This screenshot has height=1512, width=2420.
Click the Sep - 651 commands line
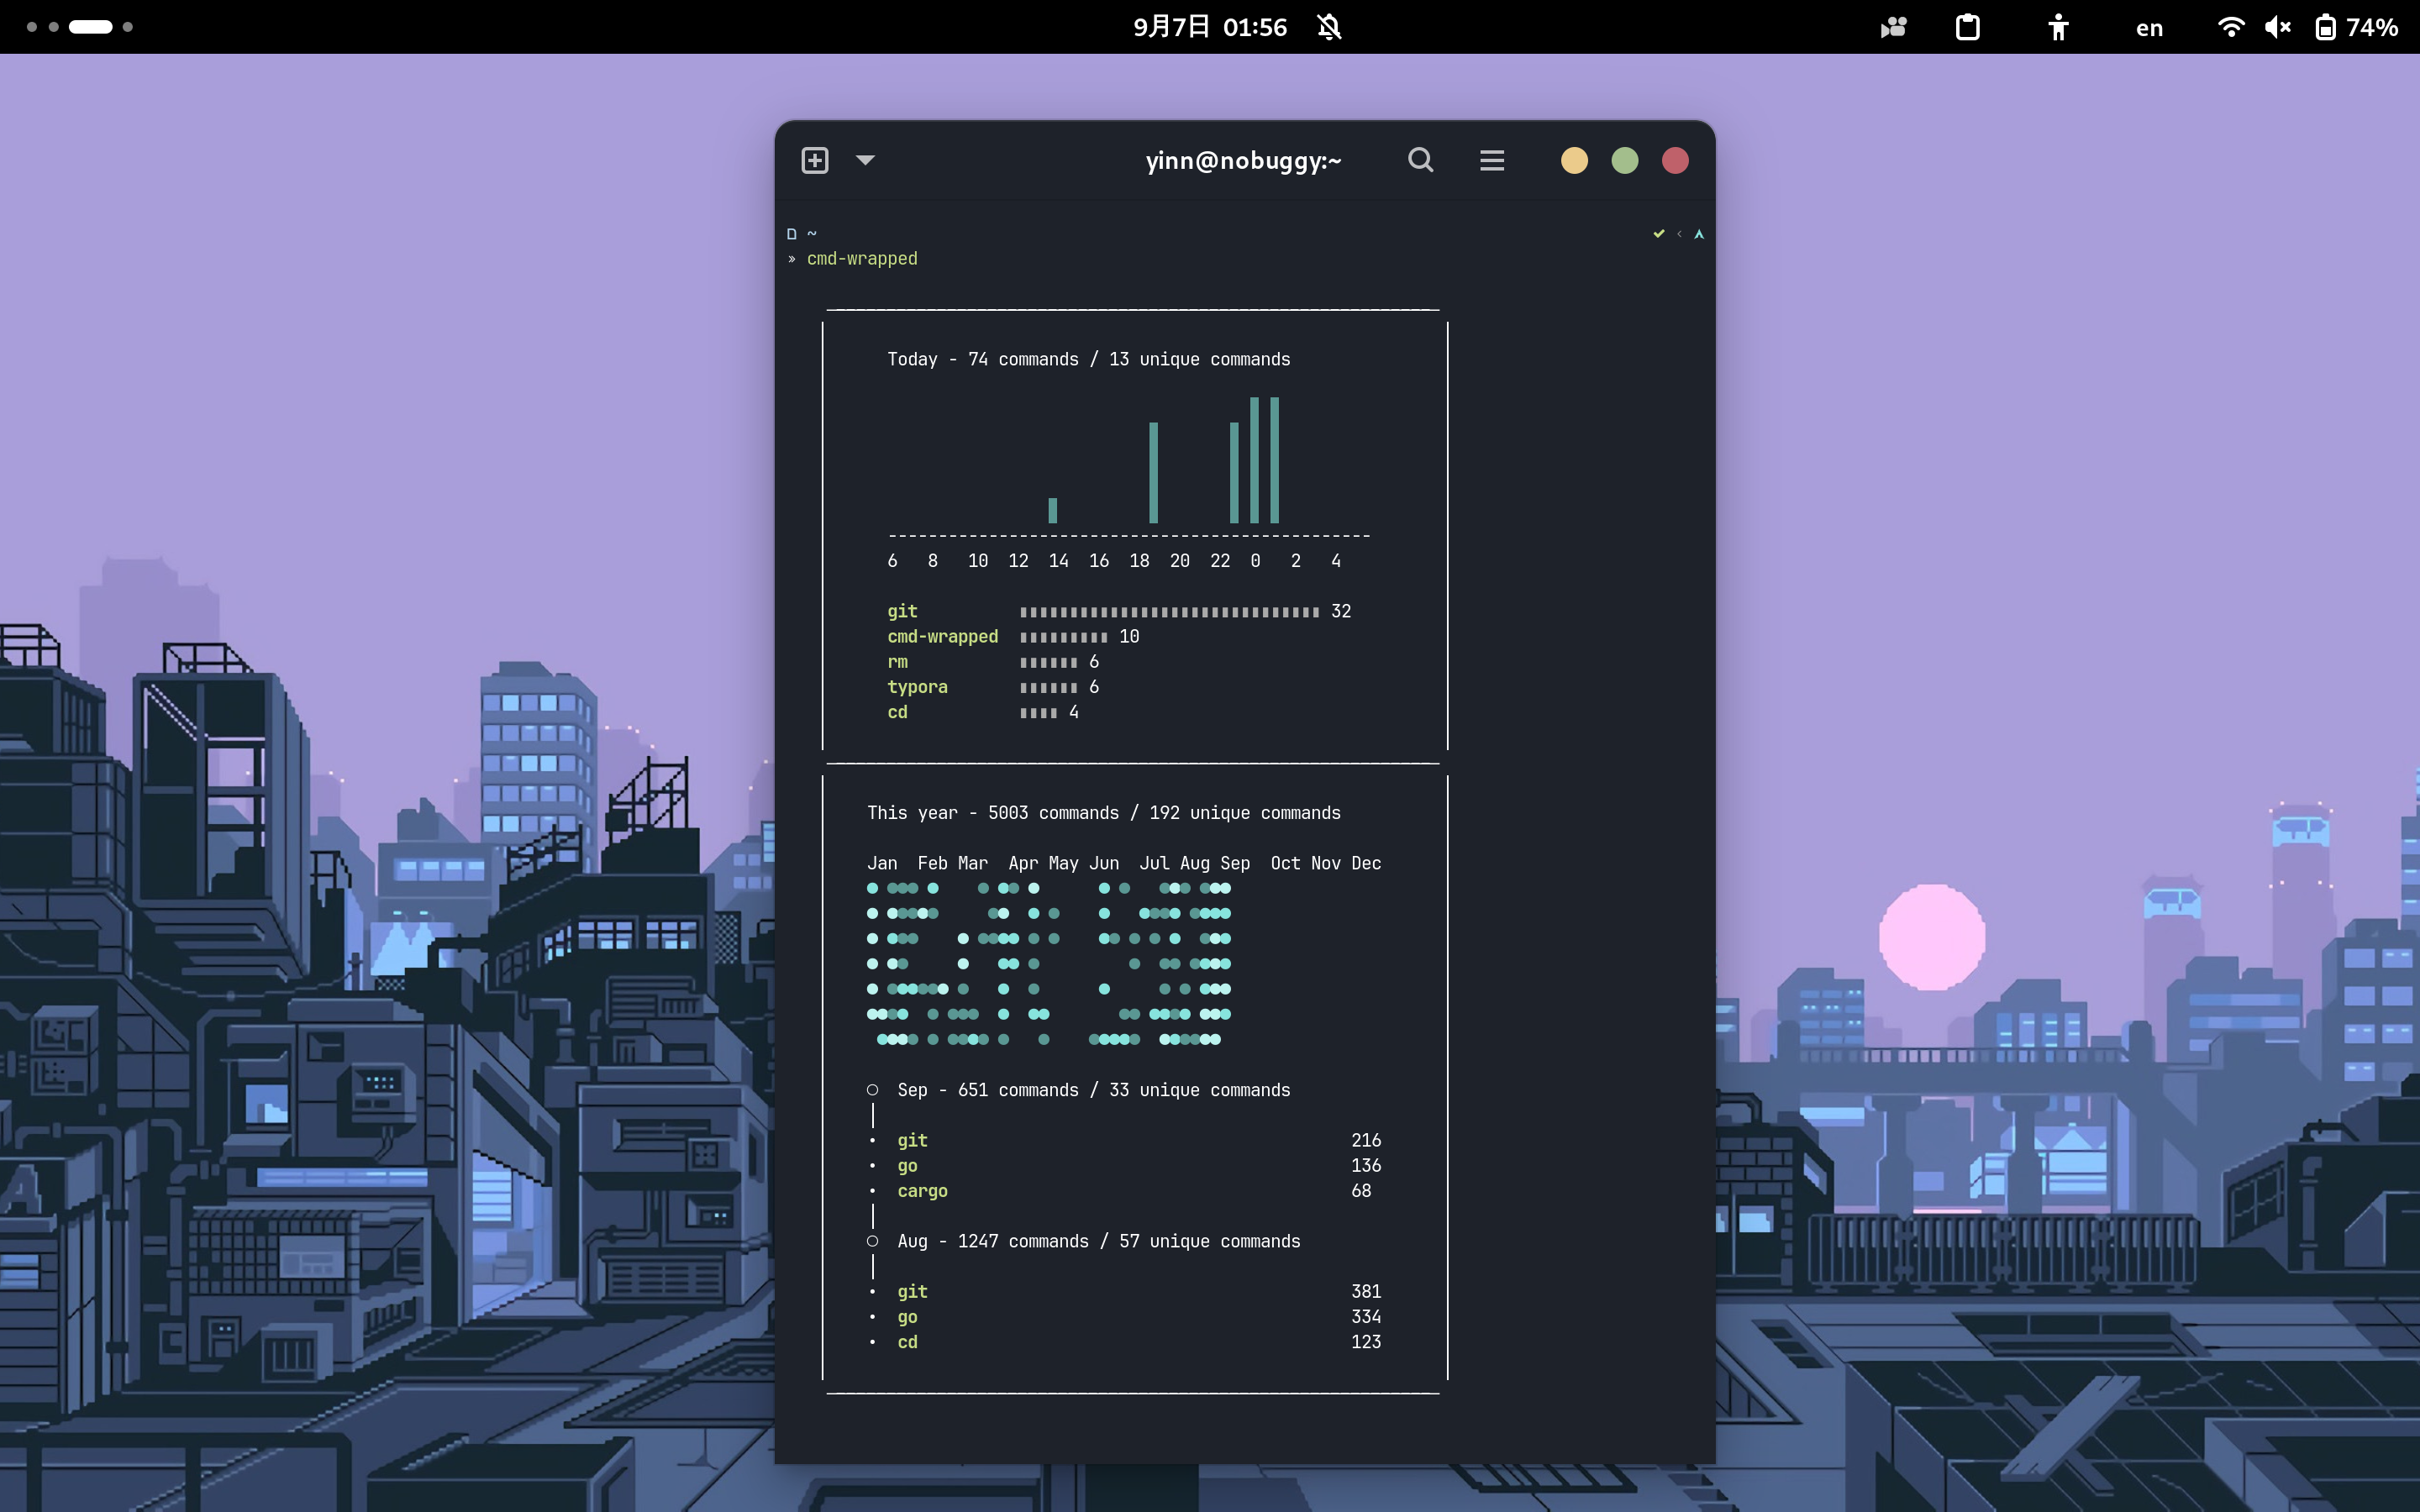[1093, 1090]
